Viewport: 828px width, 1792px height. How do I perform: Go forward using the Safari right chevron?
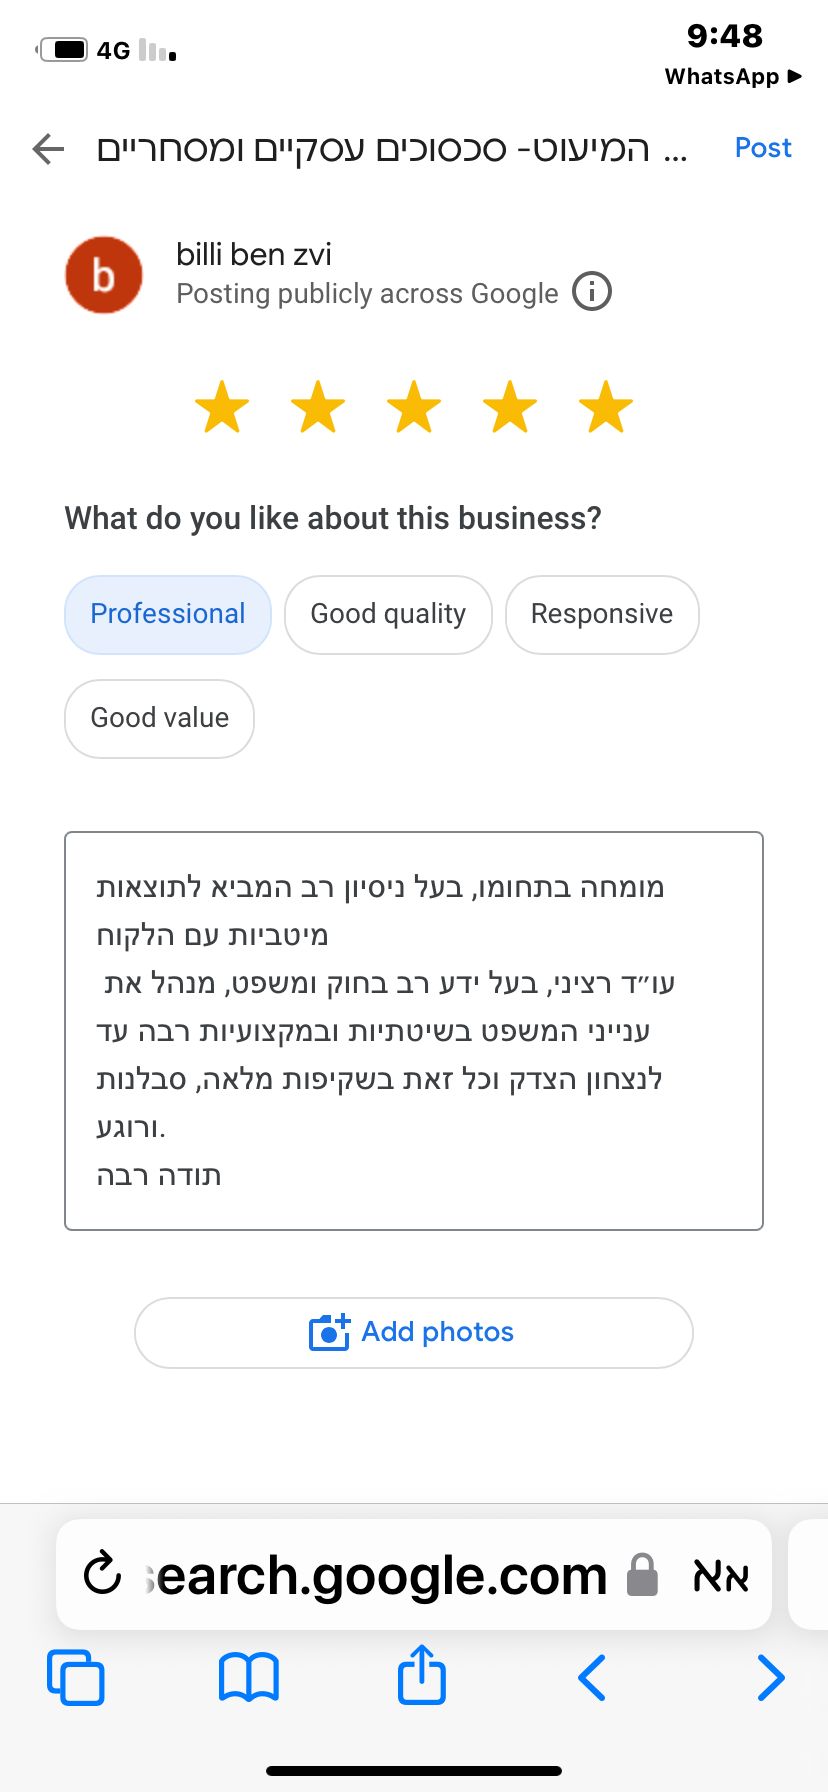click(770, 1678)
